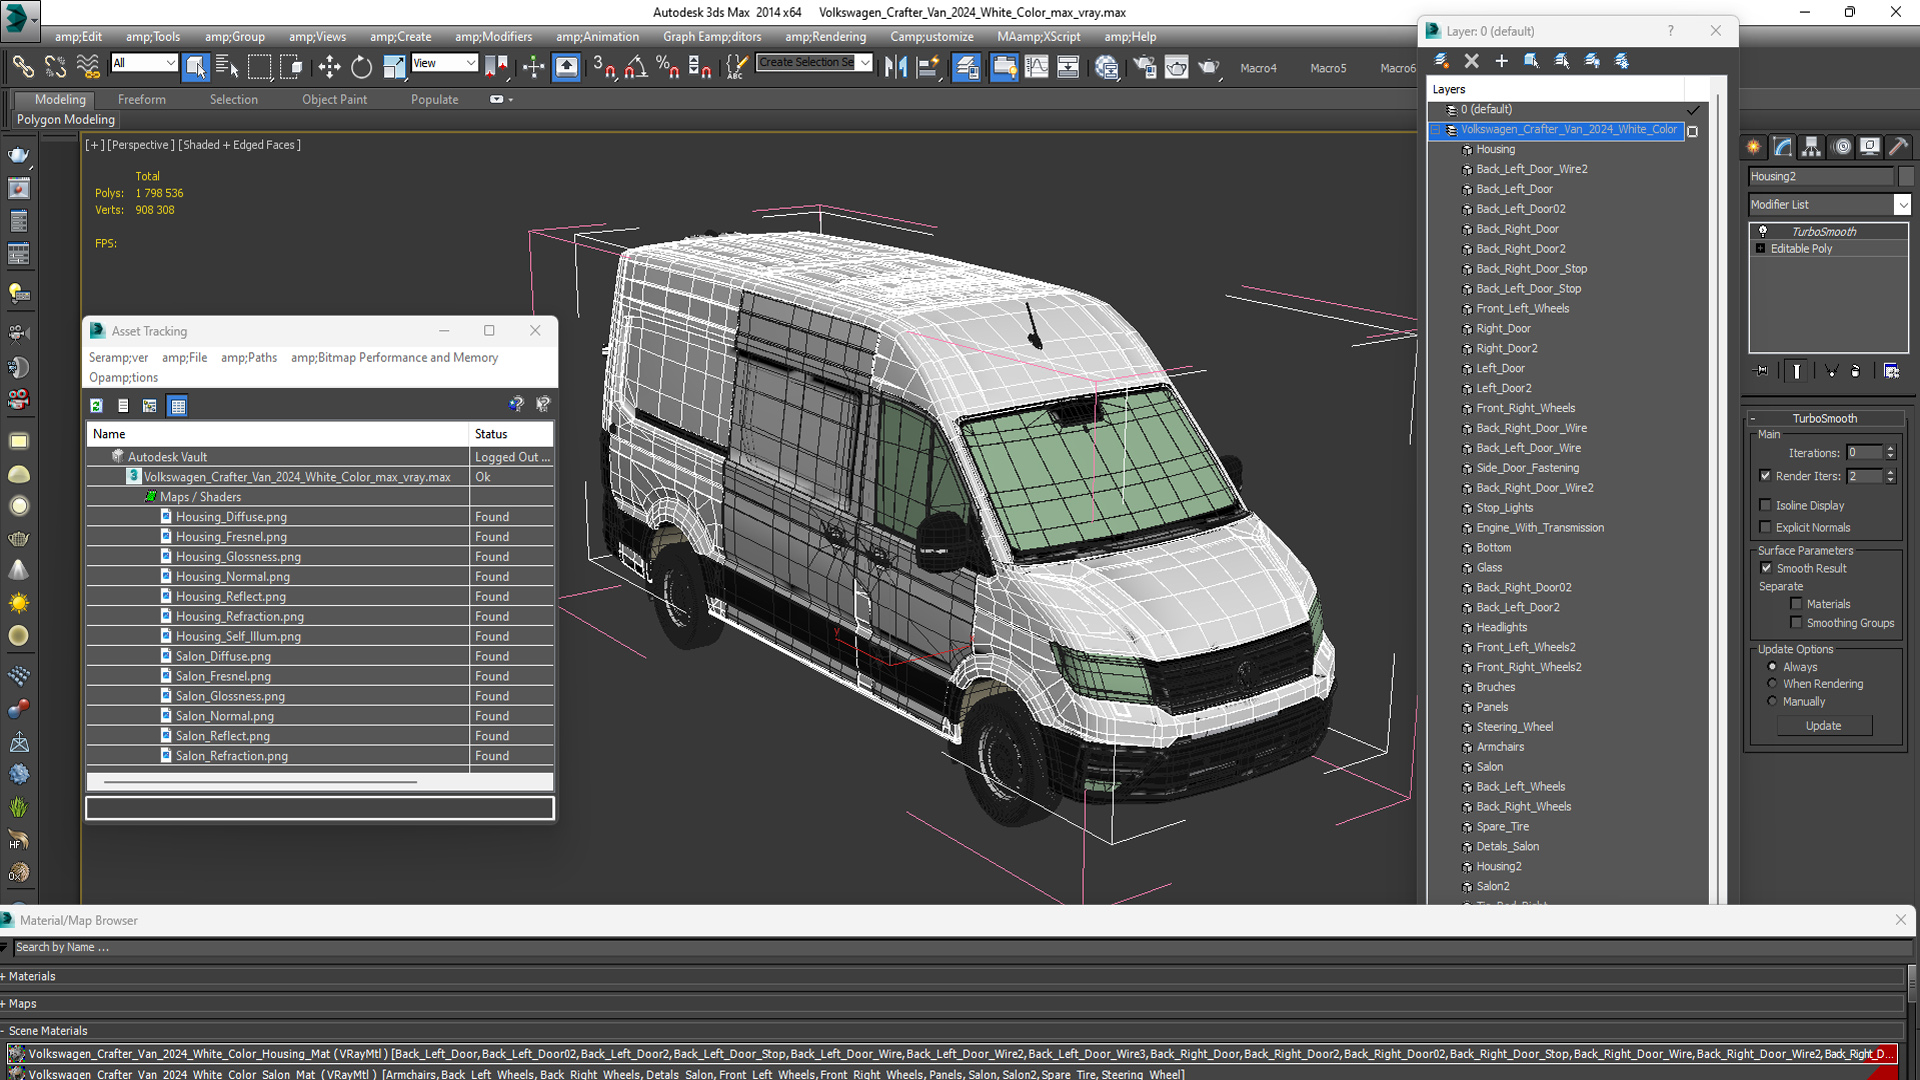Click Delete Layer X icon in Layer dialog
Screen dimensions: 1920x1080
click(x=1472, y=61)
